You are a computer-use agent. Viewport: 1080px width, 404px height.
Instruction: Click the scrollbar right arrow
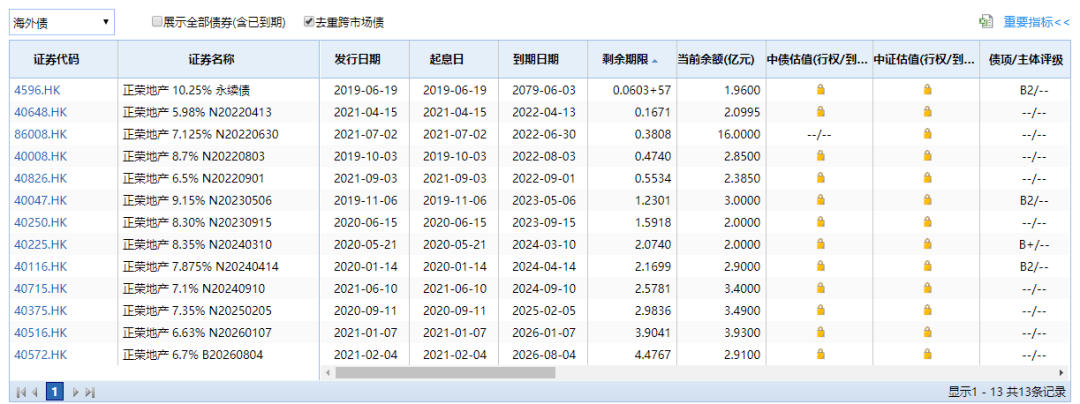point(1060,372)
